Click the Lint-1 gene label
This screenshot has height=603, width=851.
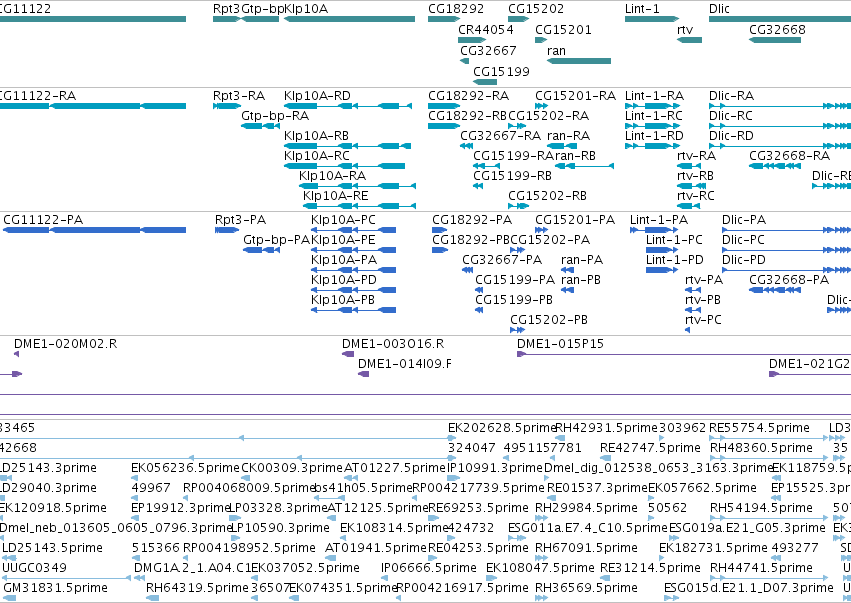(x=642, y=9)
